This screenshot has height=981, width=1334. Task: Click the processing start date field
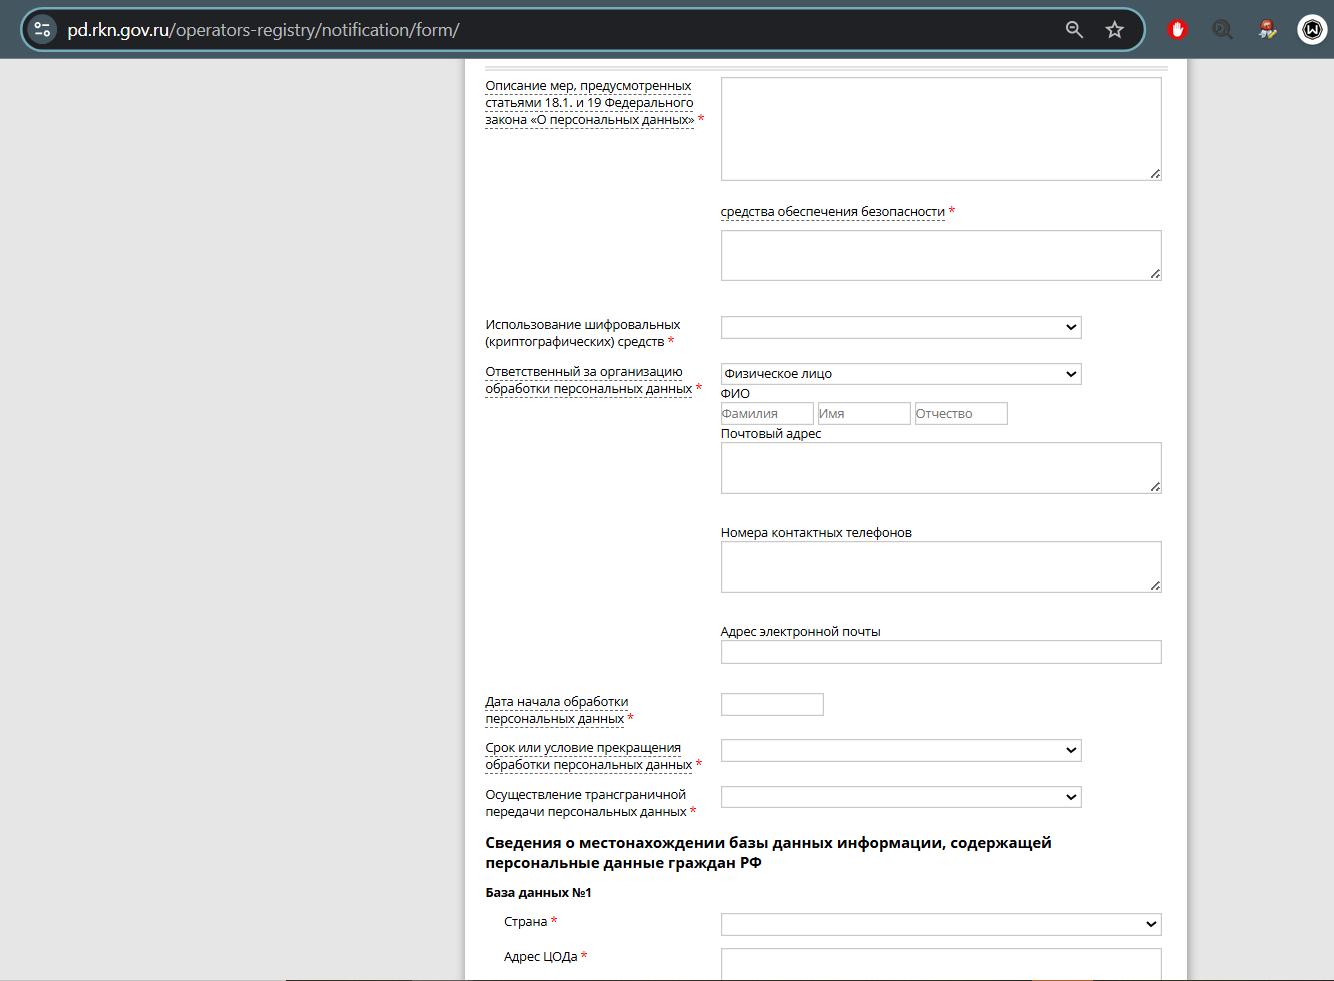(772, 705)
